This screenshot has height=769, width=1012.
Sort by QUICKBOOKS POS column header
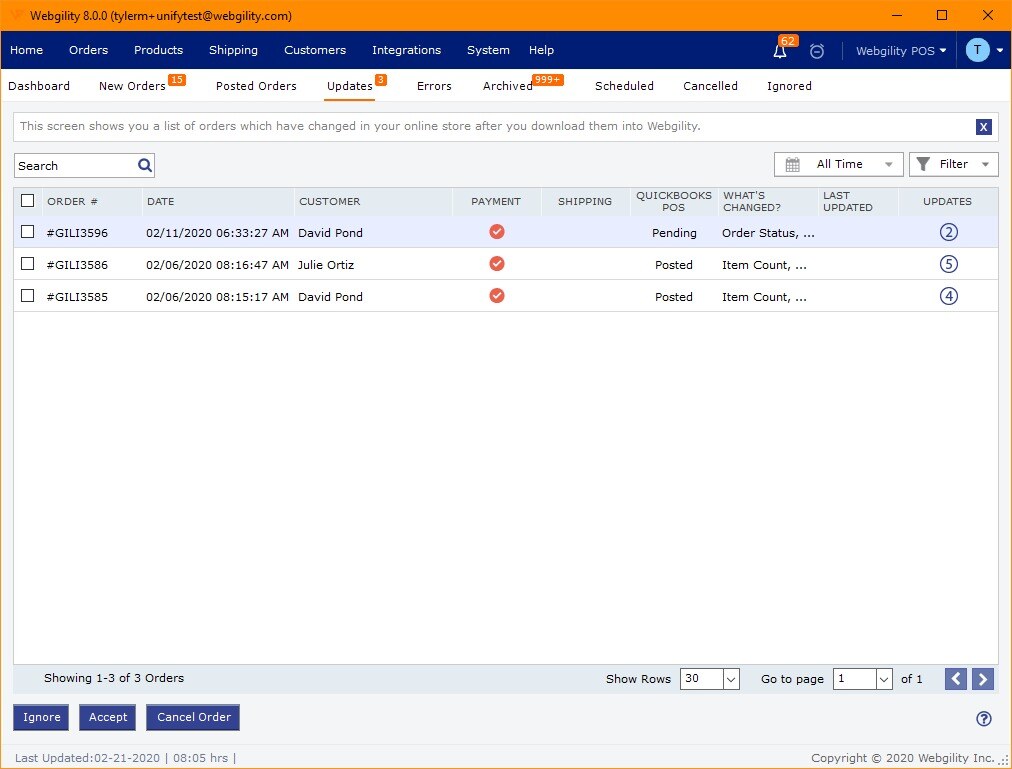pyautogui.click(x=674, y=201)
